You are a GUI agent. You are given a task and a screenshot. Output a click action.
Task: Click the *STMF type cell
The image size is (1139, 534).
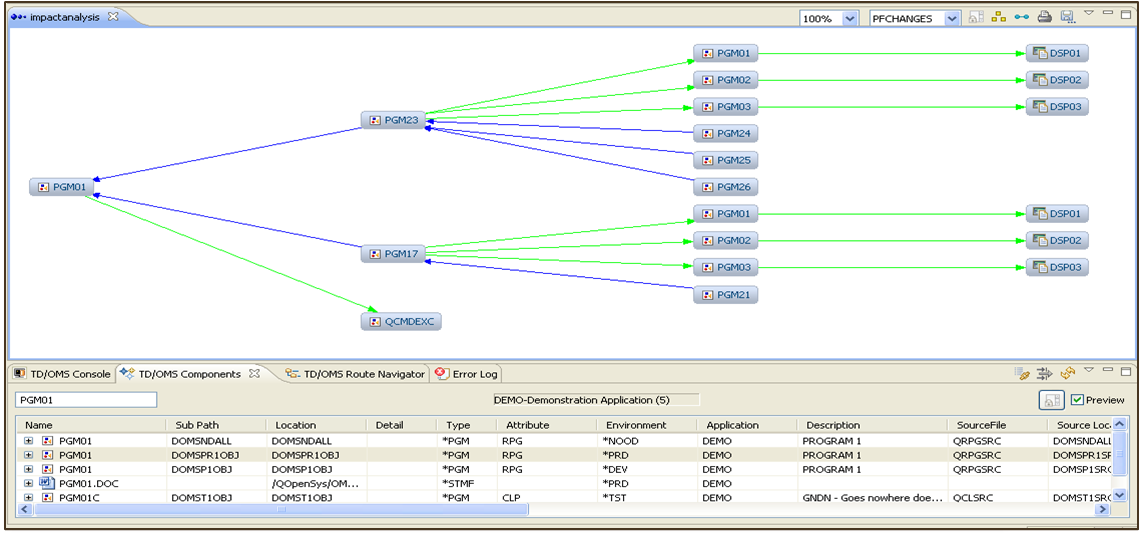(457, 483)
